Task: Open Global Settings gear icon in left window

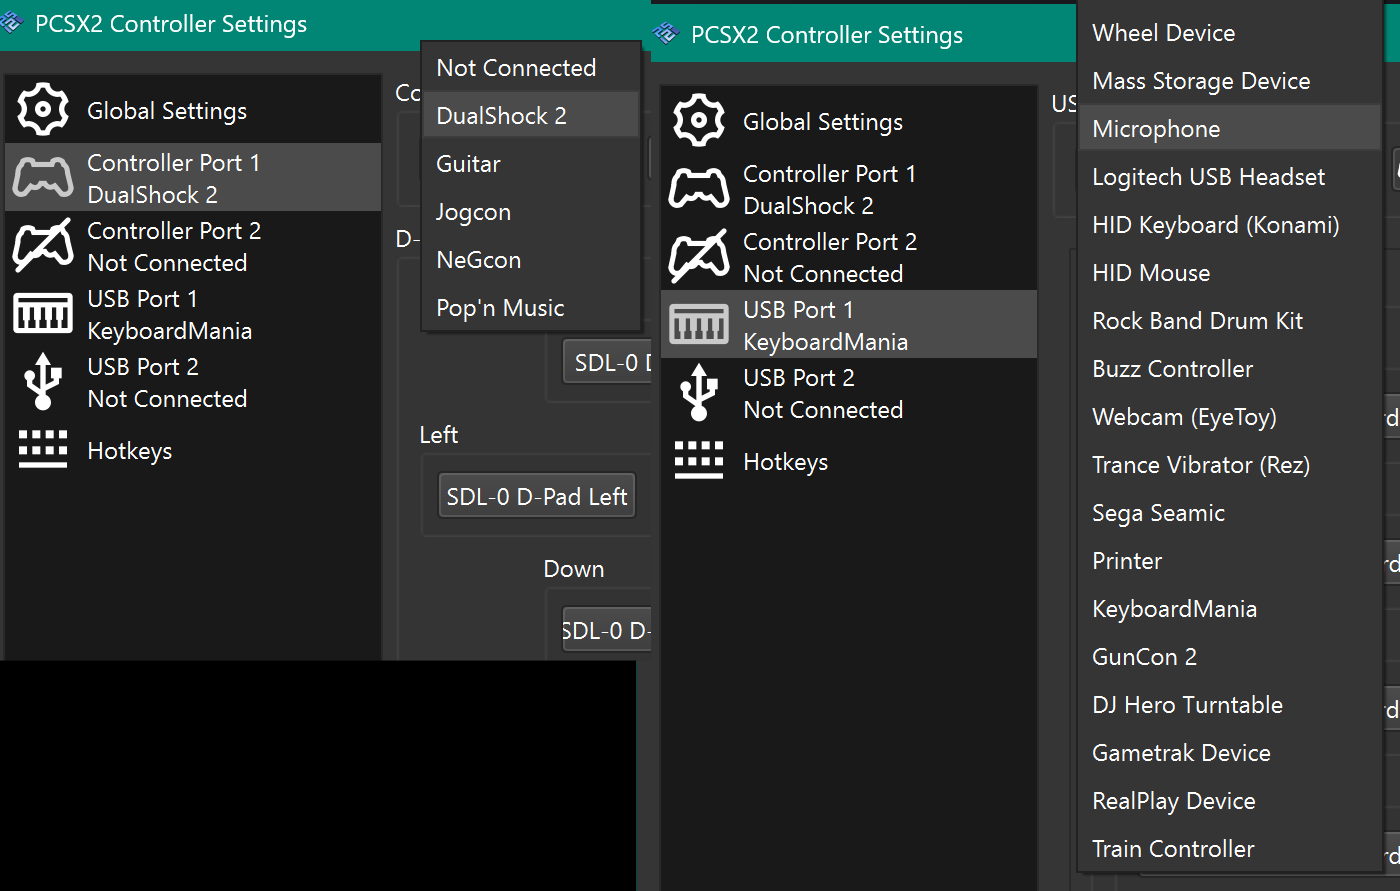Action: pyautogui.click(x=43, y=110)
